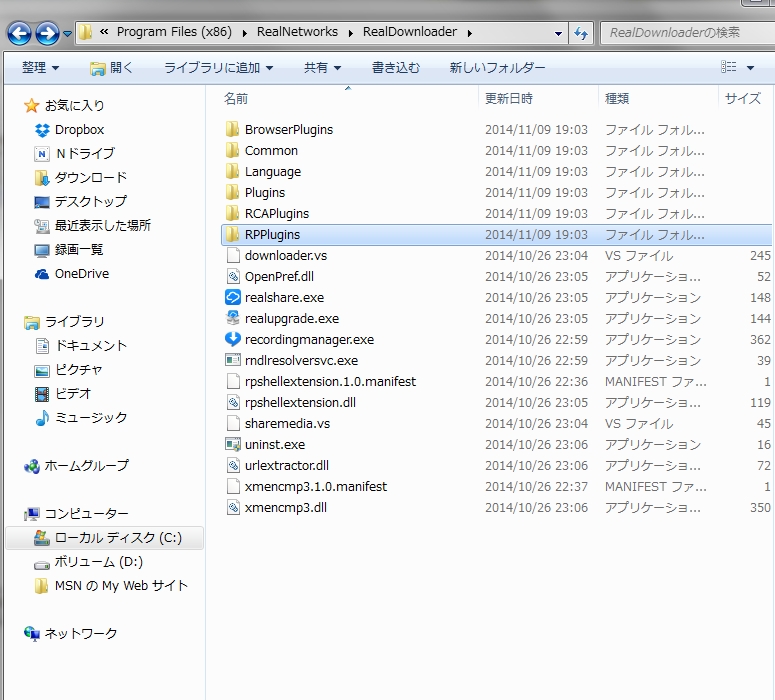Open recent locations arrow beside forward button
775x700 pixels.
click(67, 34)
